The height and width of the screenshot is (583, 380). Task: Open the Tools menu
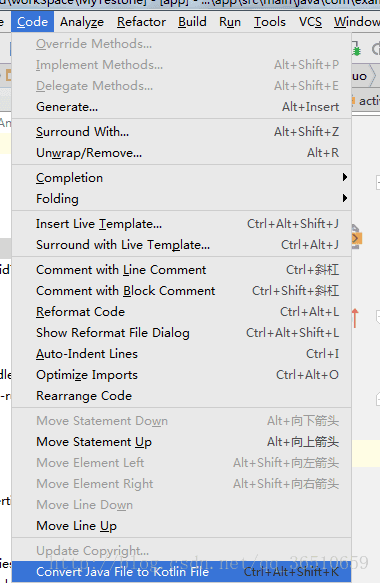tap(270, 22)
